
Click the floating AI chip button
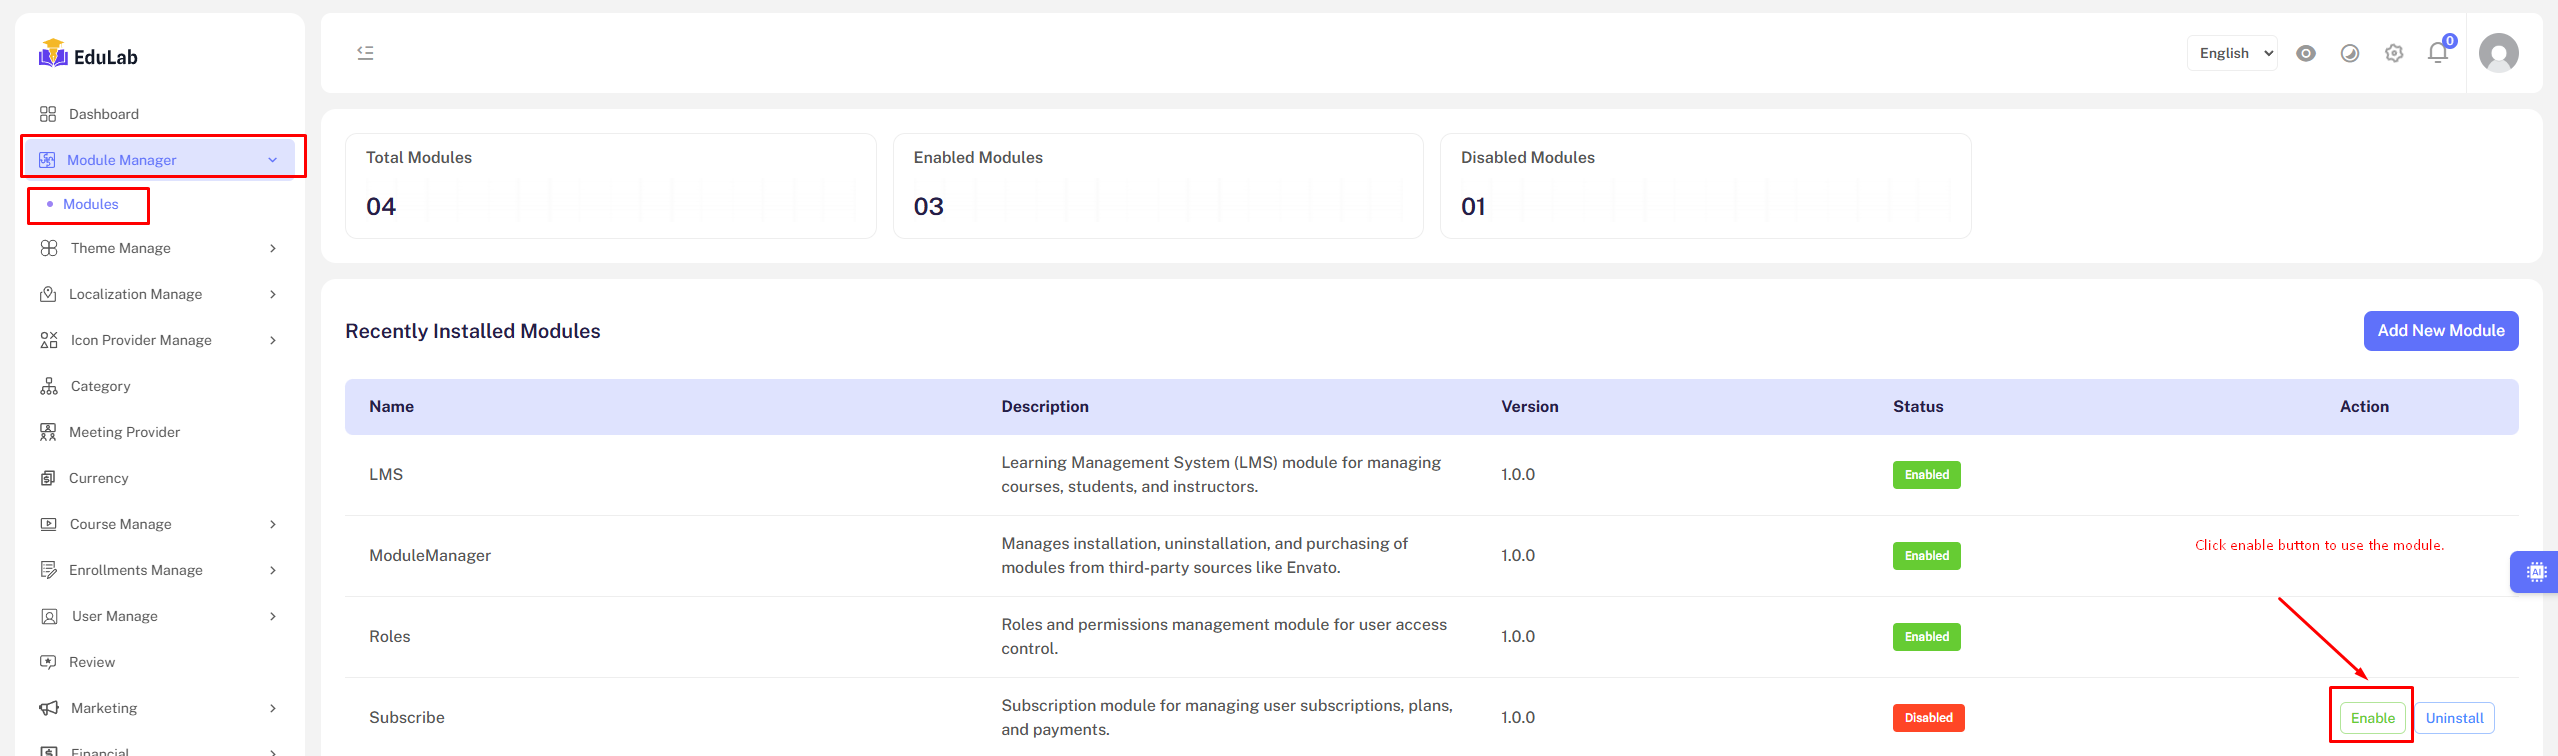coord(2535,572)
